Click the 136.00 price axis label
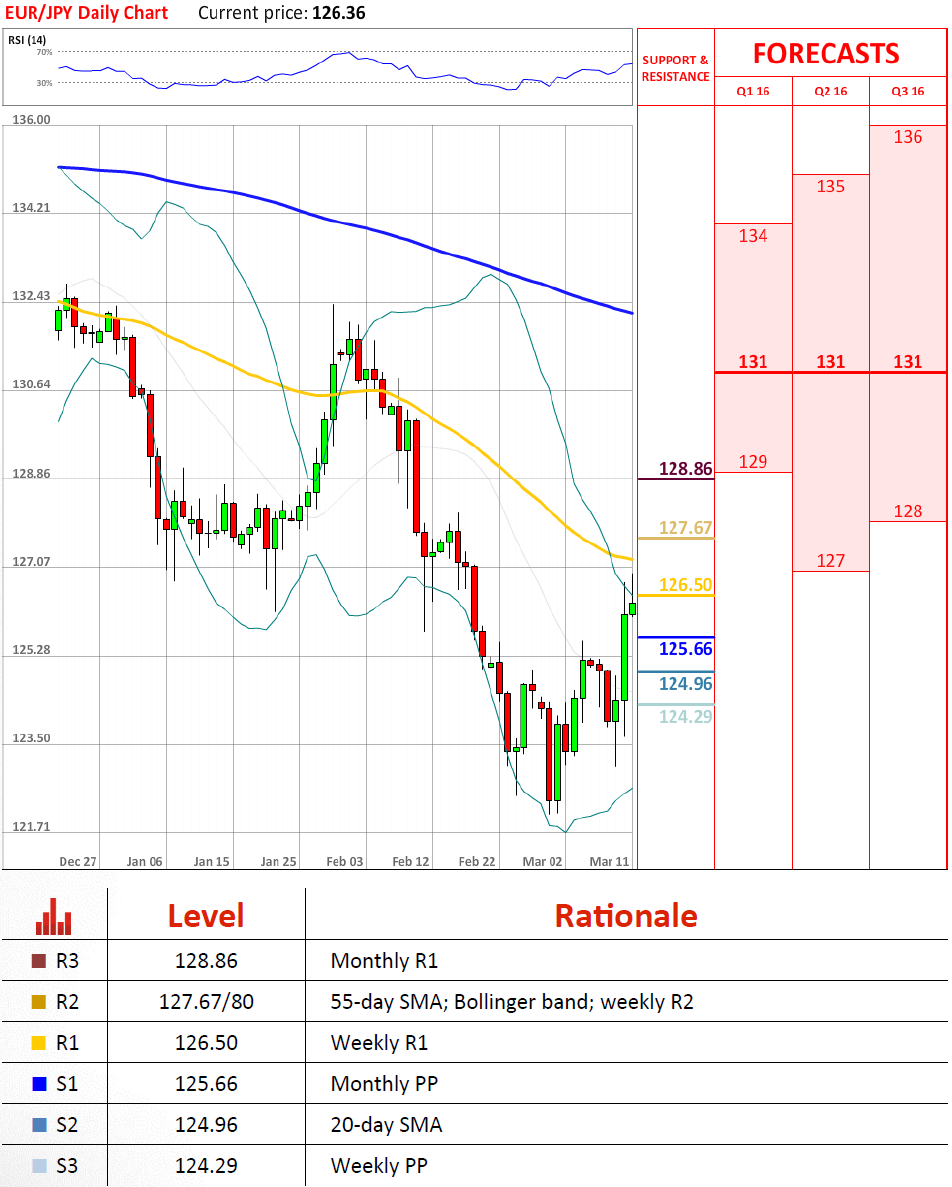The width and height of the screenshot is (952, 1187). coord(31,120)
